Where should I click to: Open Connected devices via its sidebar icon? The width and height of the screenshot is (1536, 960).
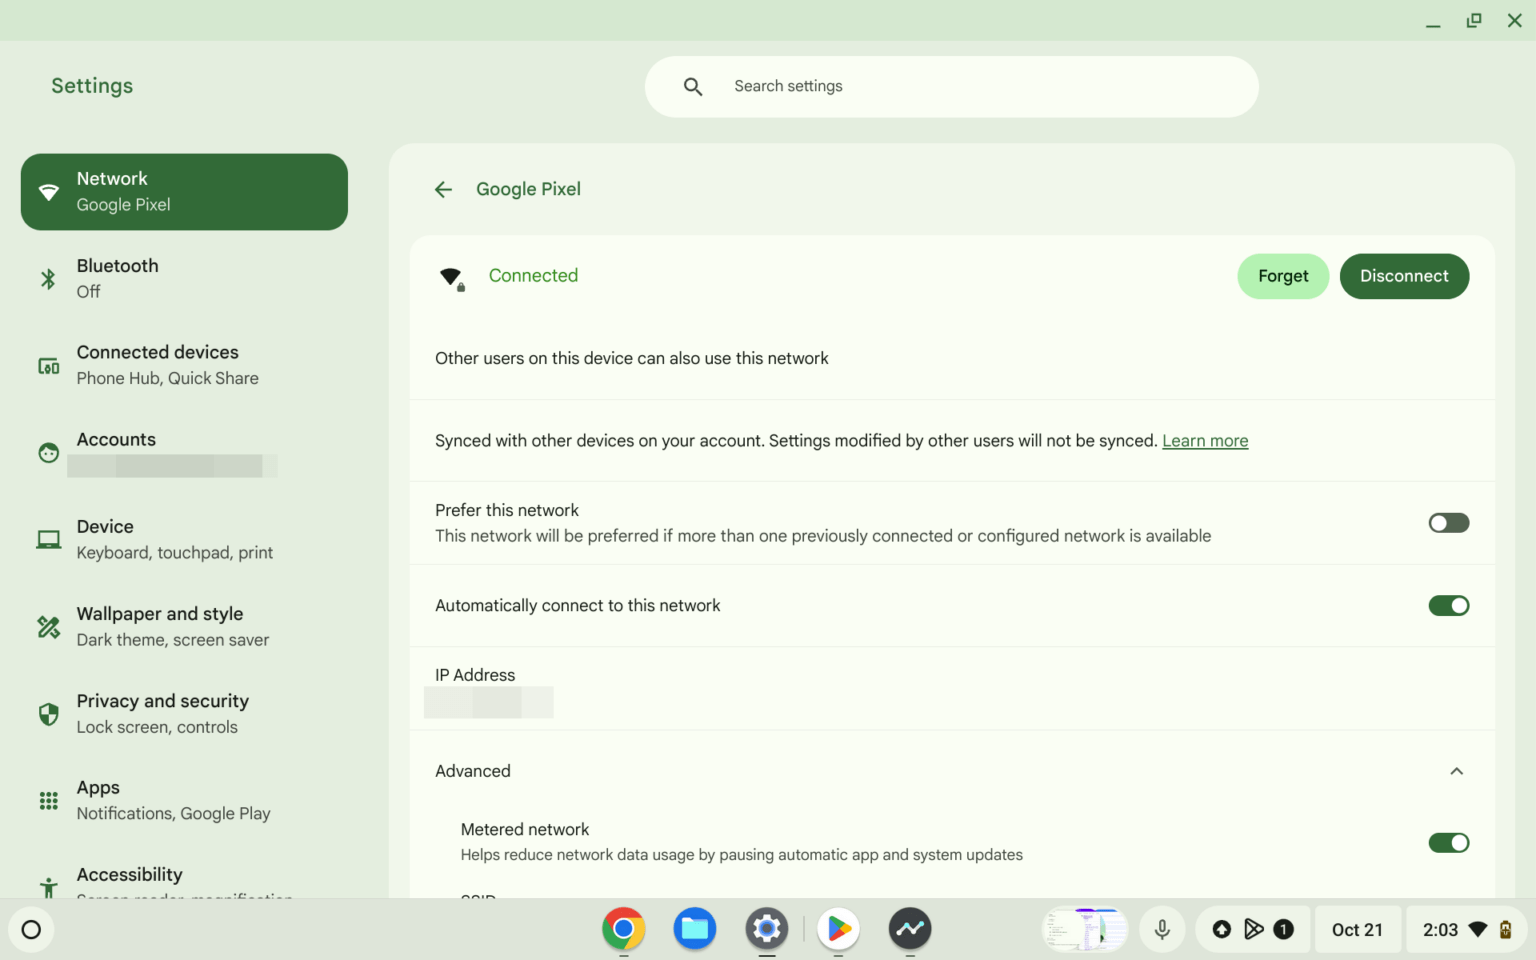pos(47,364)
